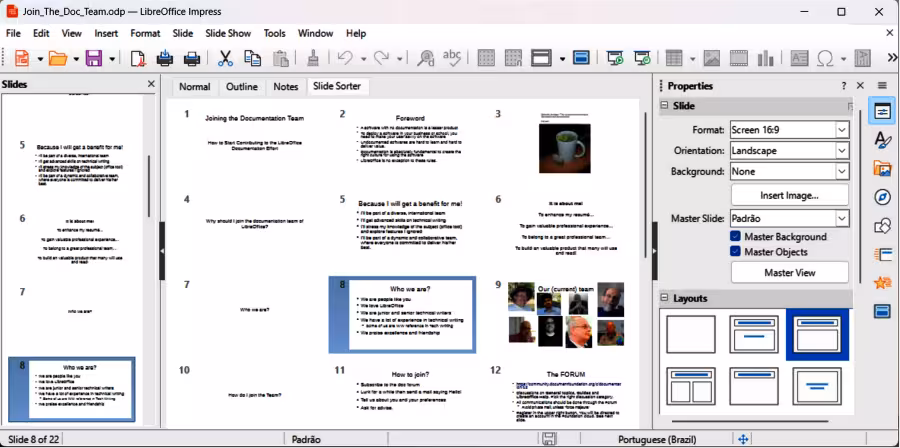Screen dimensions: 900x448
Task: Open the Animation sidebar deck
Action: (882, 282)
